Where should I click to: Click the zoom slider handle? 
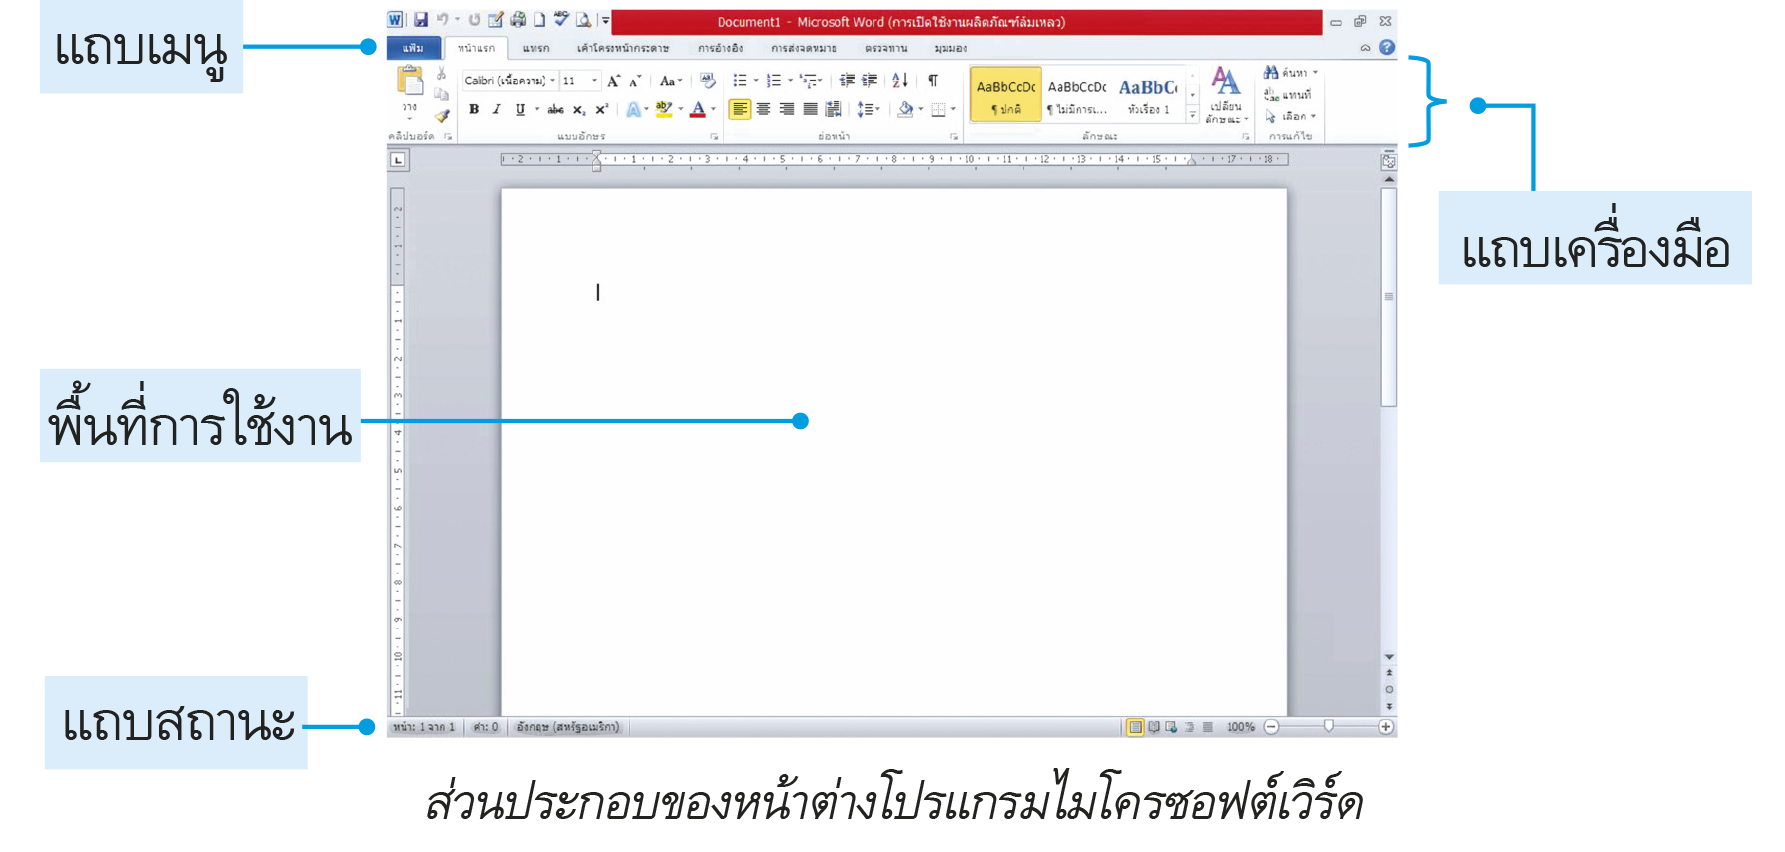point(1328,726)
